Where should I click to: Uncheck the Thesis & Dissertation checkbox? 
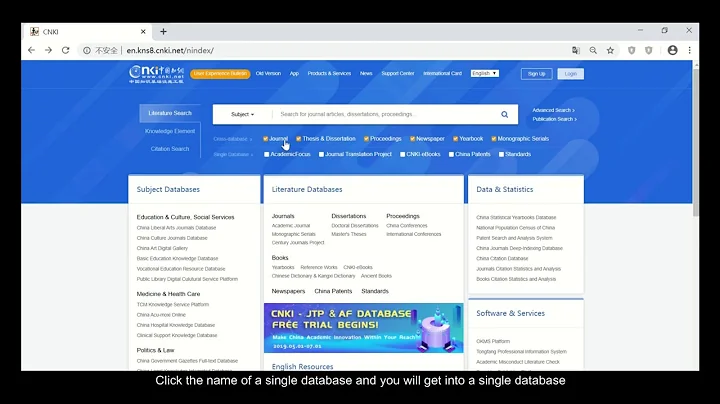[x=298, y=139]
